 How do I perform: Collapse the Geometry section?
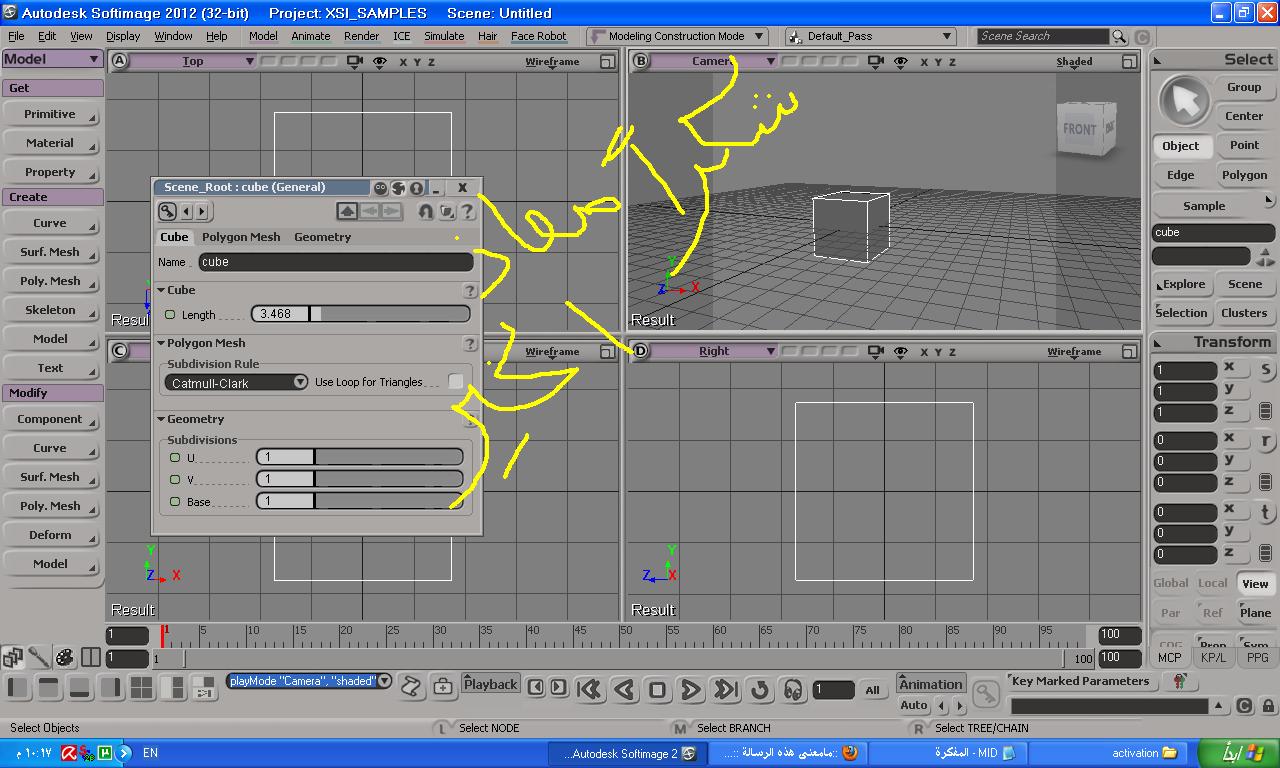click(161, 419)
